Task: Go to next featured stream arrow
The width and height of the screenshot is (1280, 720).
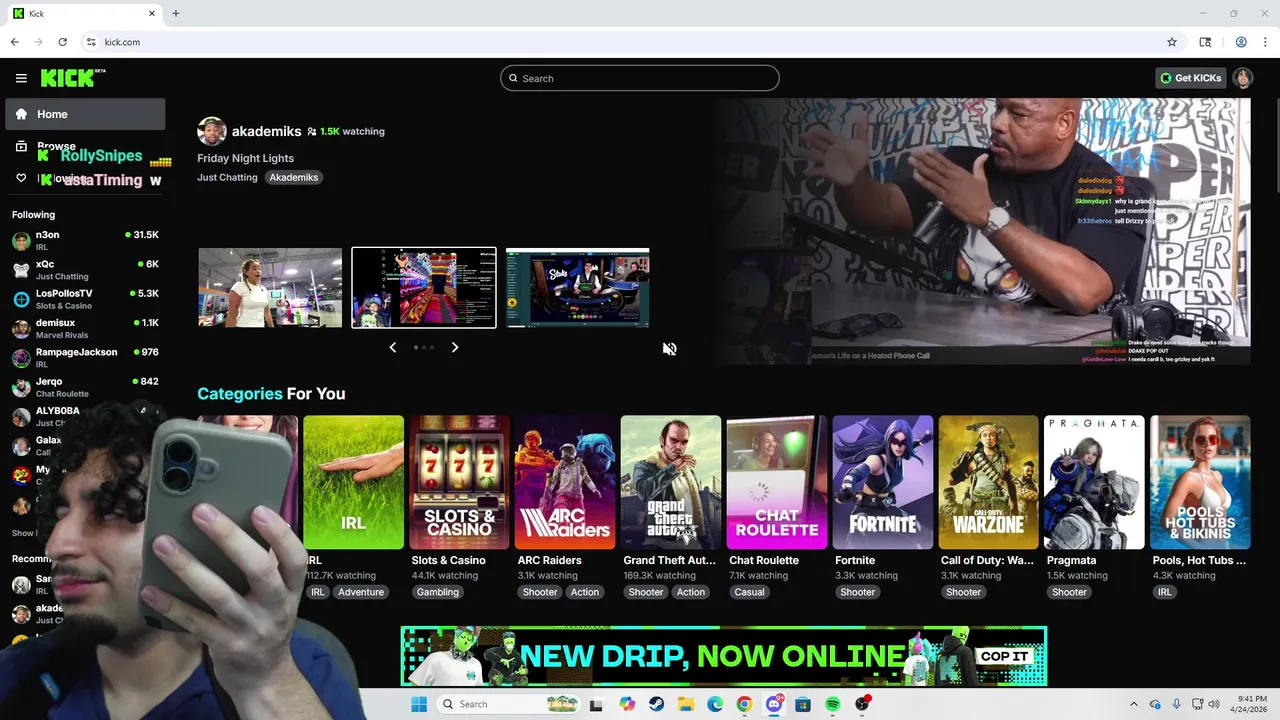Action: click(x=455, y=347)
